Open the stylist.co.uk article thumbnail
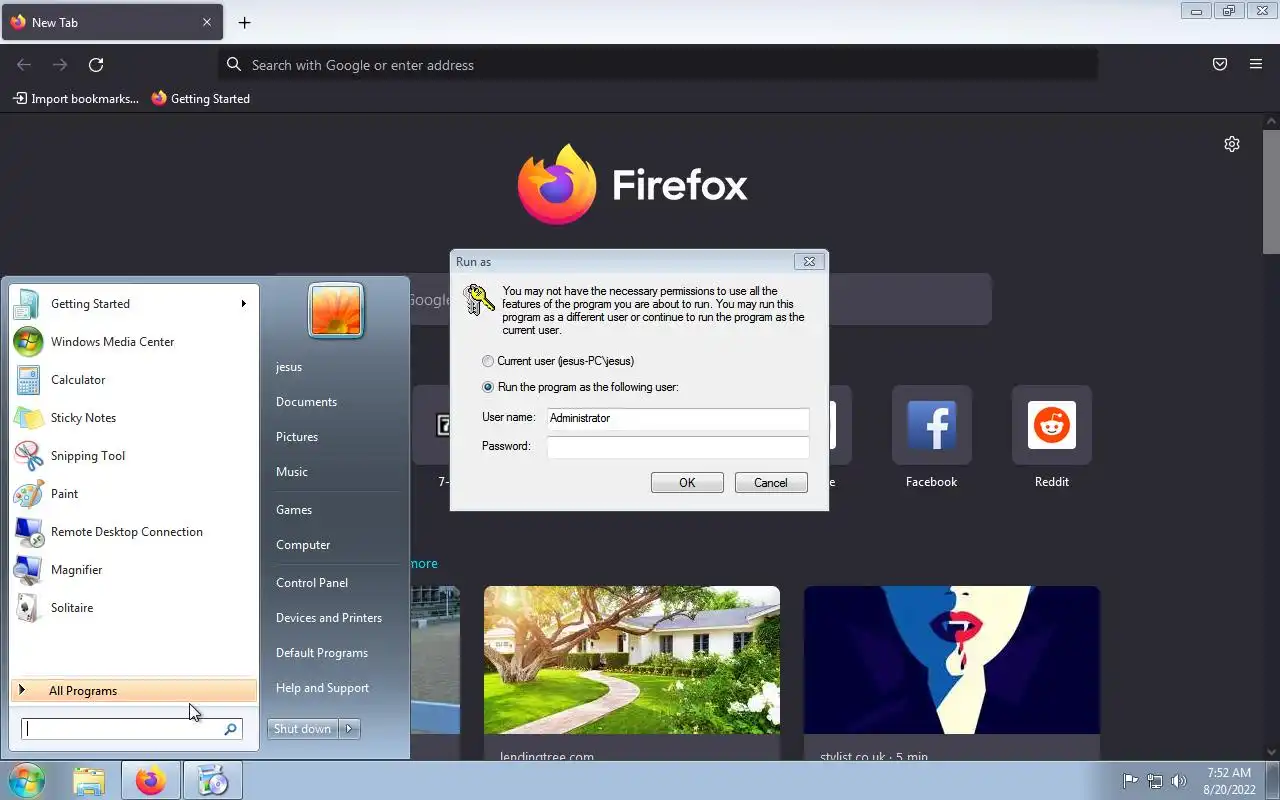Screen dimensions: 1280x800 coord(952,660)
